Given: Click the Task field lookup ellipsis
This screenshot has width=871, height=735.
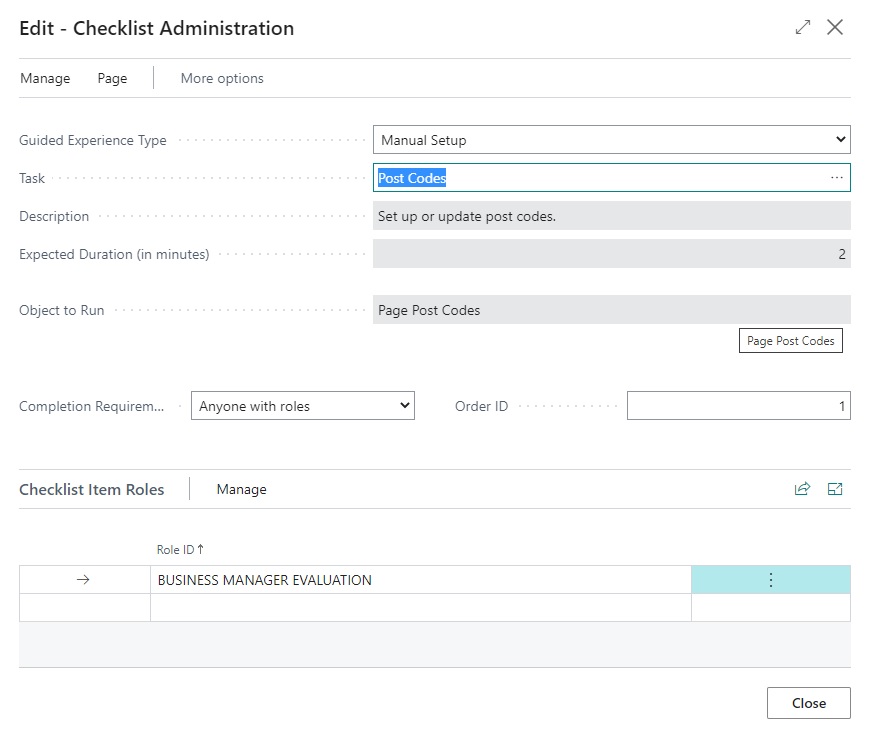Looking at the screenshot, I should (x=836, y=178).
